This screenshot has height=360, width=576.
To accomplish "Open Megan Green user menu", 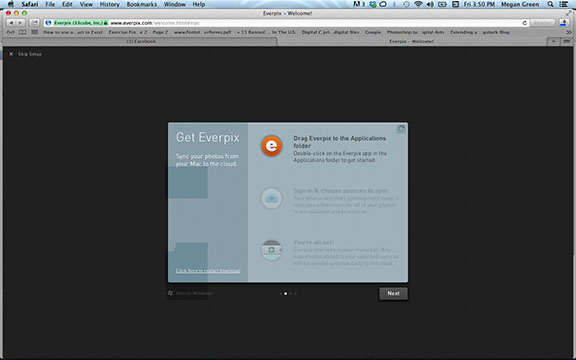I will point(520,4).
